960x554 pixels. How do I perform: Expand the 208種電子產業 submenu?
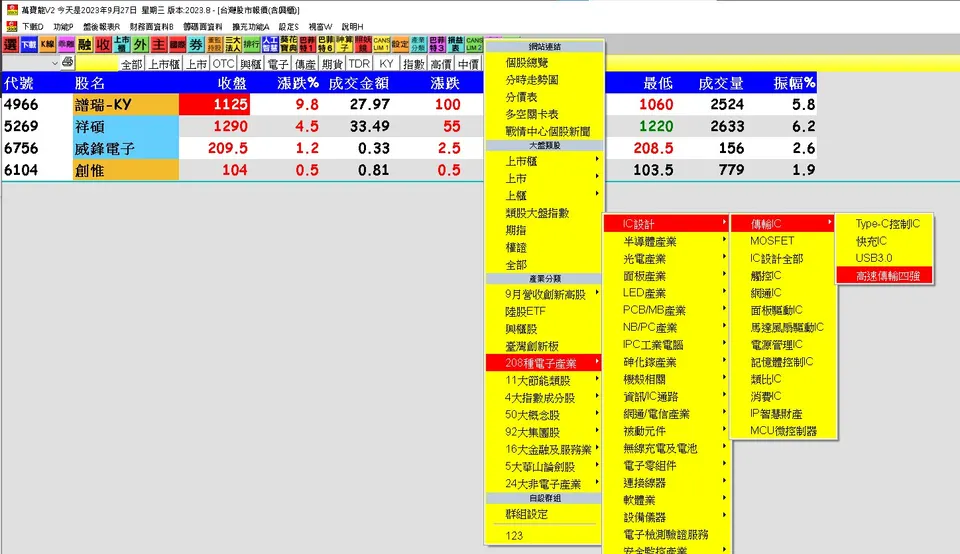544,363
